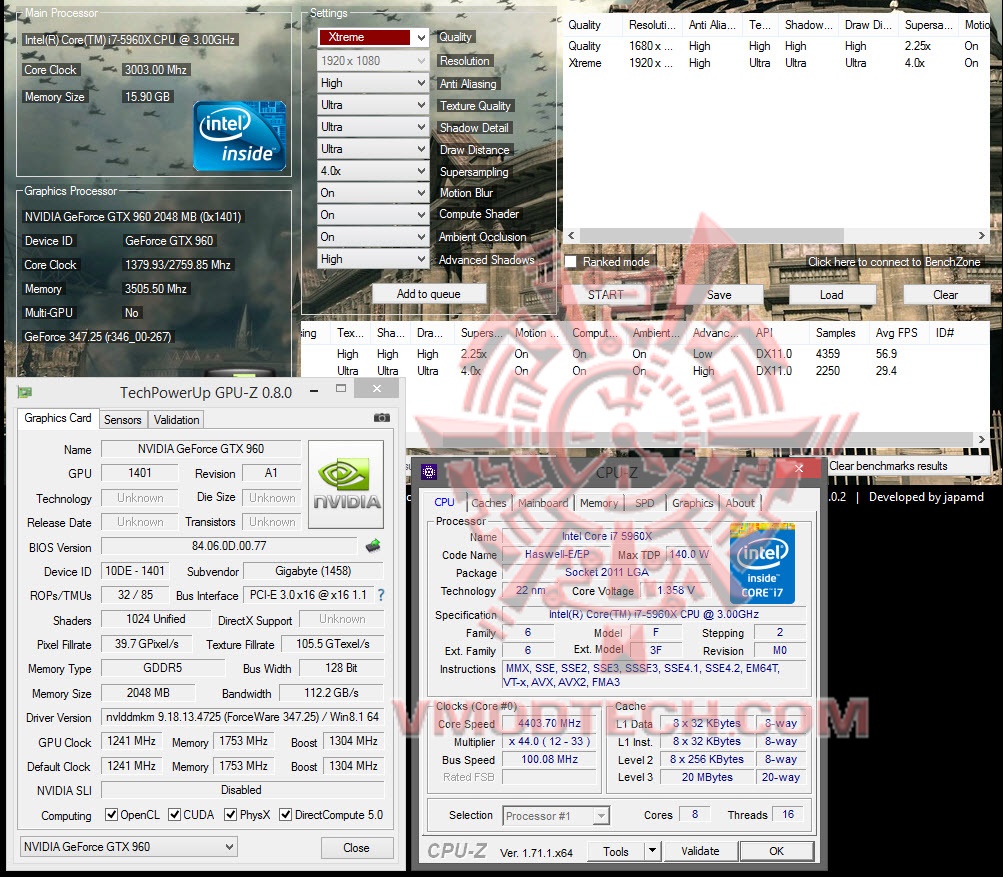Open the SPD tab in CPU-Z
The width and height of the screenshot is (1003, 877).
pyautogui.click(x=645, y=503)
